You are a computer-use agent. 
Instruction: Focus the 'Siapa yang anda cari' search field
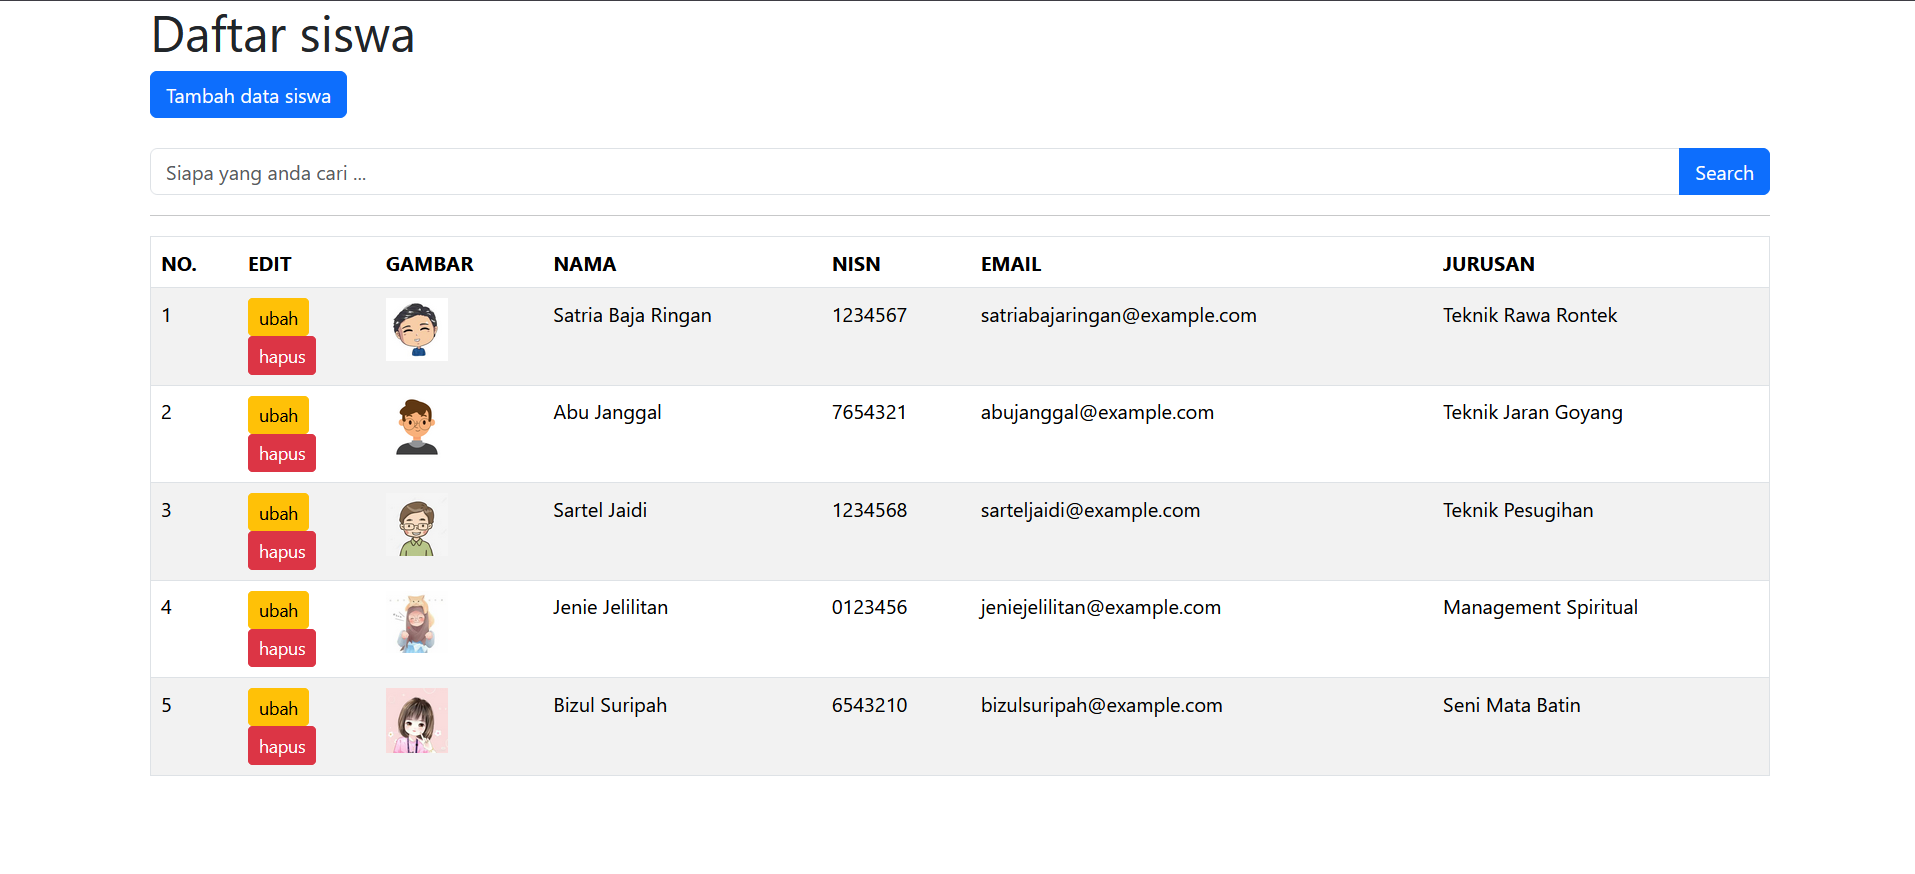point(913,172)
